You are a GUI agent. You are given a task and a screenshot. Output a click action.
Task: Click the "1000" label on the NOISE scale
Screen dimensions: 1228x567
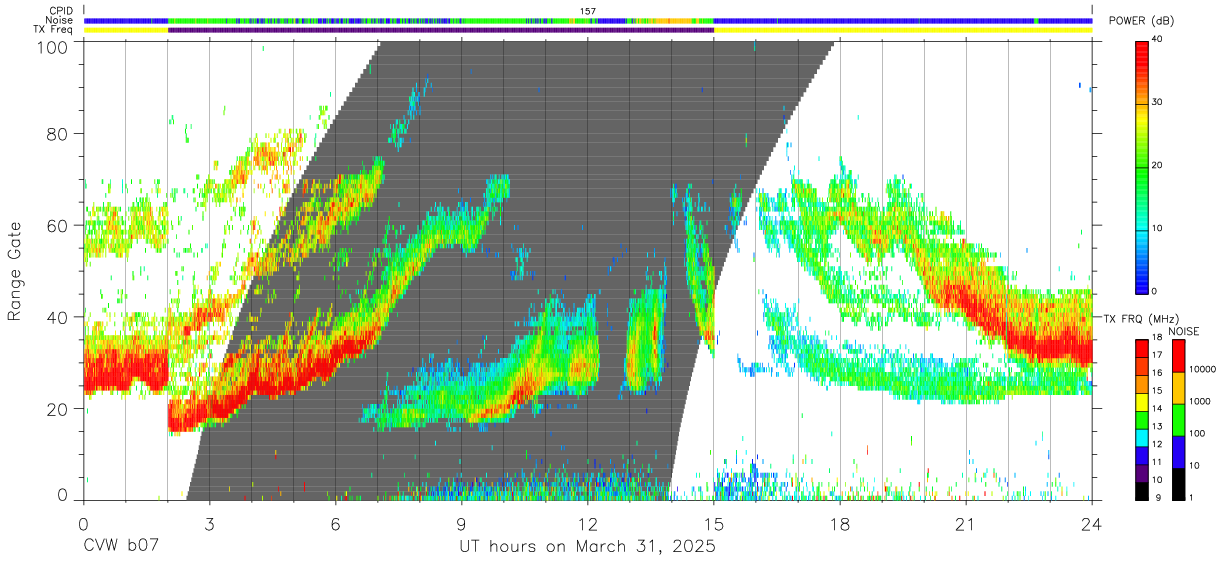click(1199, 402)
